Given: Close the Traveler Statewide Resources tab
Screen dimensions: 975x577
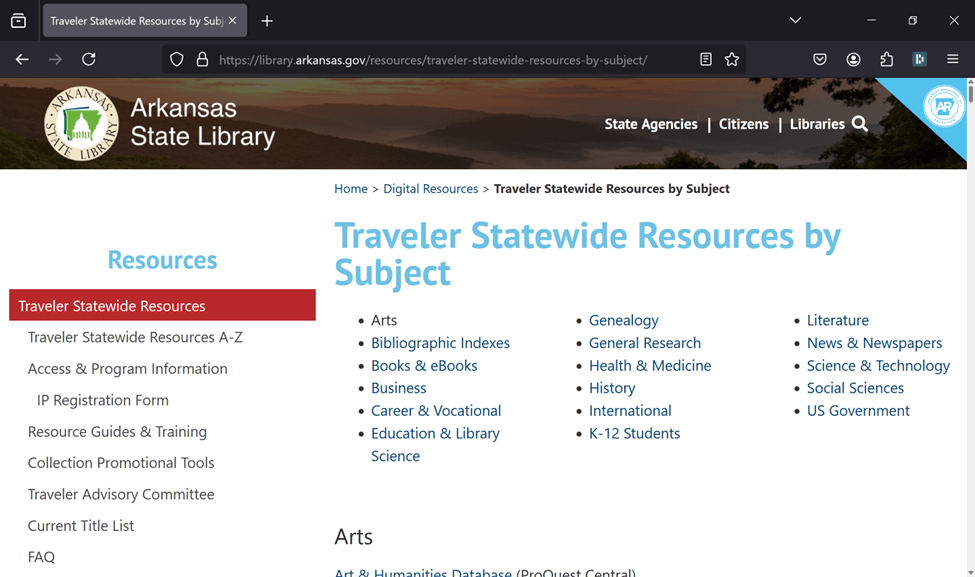Looking at the screenshot, I should [233, 20].
